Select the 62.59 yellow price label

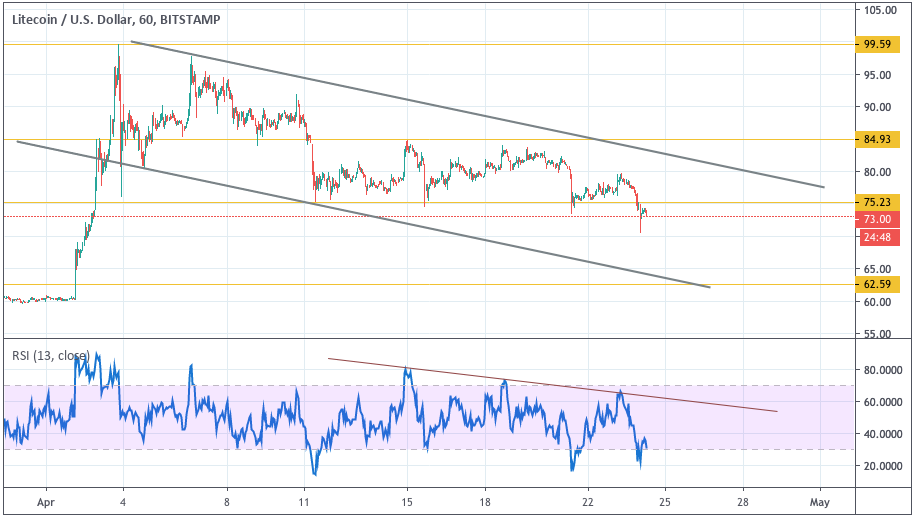click(877, 285)
